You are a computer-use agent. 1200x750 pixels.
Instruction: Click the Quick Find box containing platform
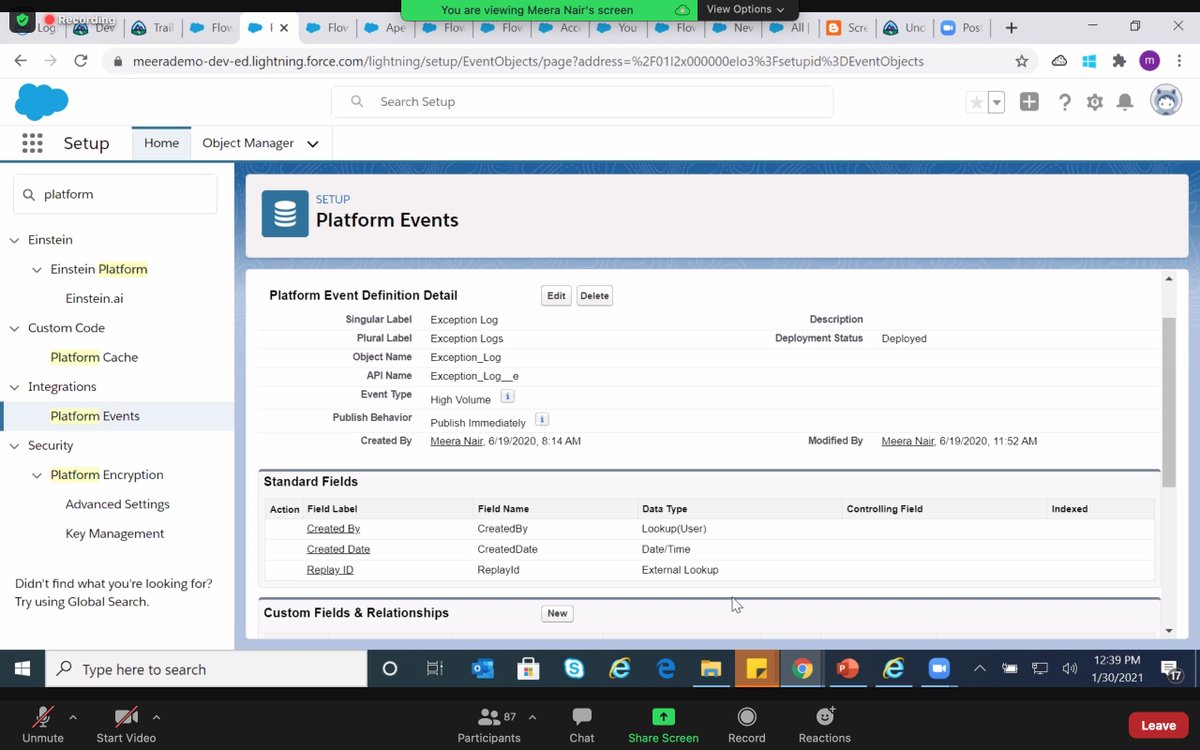tap(115, 194)
